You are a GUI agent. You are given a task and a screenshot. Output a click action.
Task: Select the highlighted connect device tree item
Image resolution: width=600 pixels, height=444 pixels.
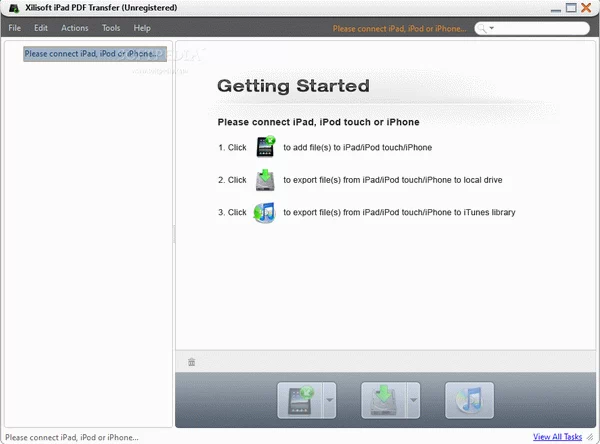90,54
